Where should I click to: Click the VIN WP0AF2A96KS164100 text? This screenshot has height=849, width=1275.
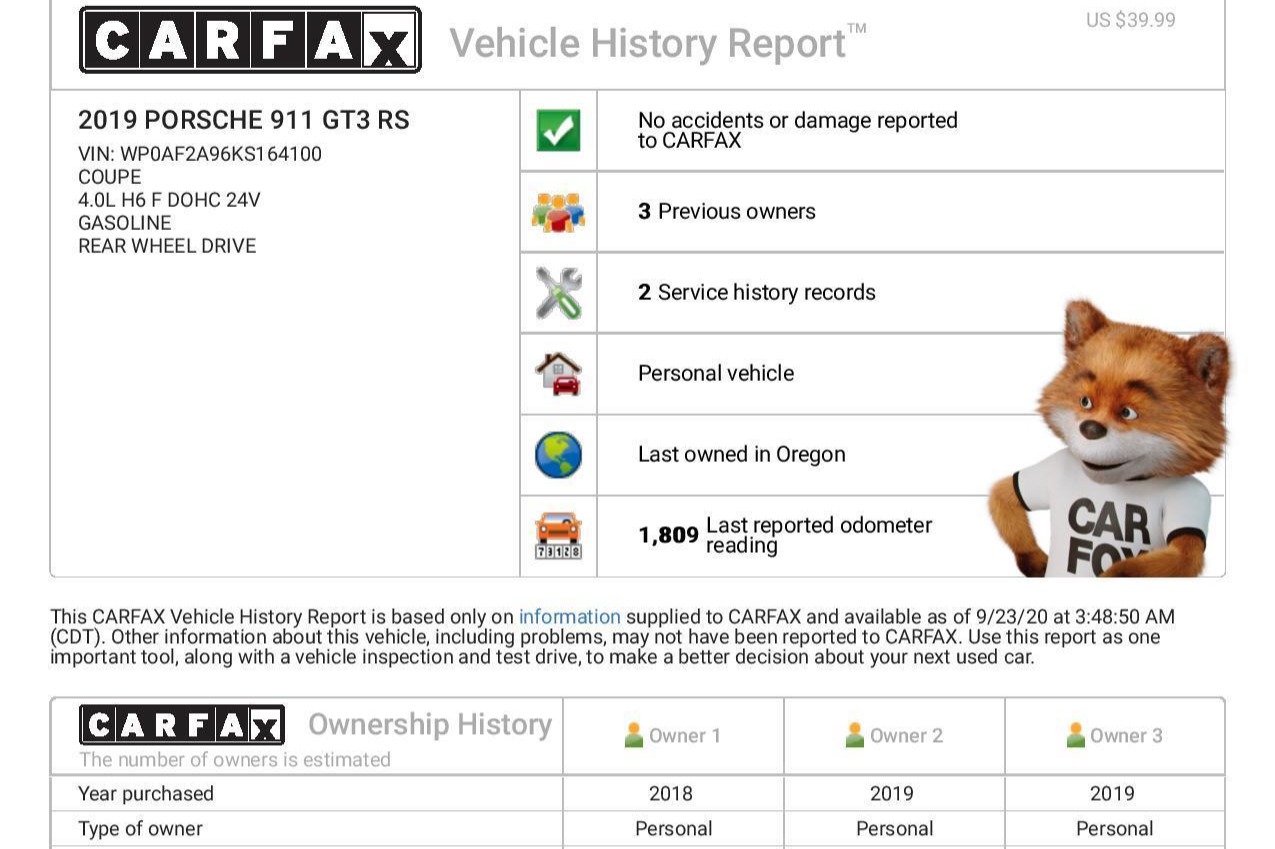point(200,154)
